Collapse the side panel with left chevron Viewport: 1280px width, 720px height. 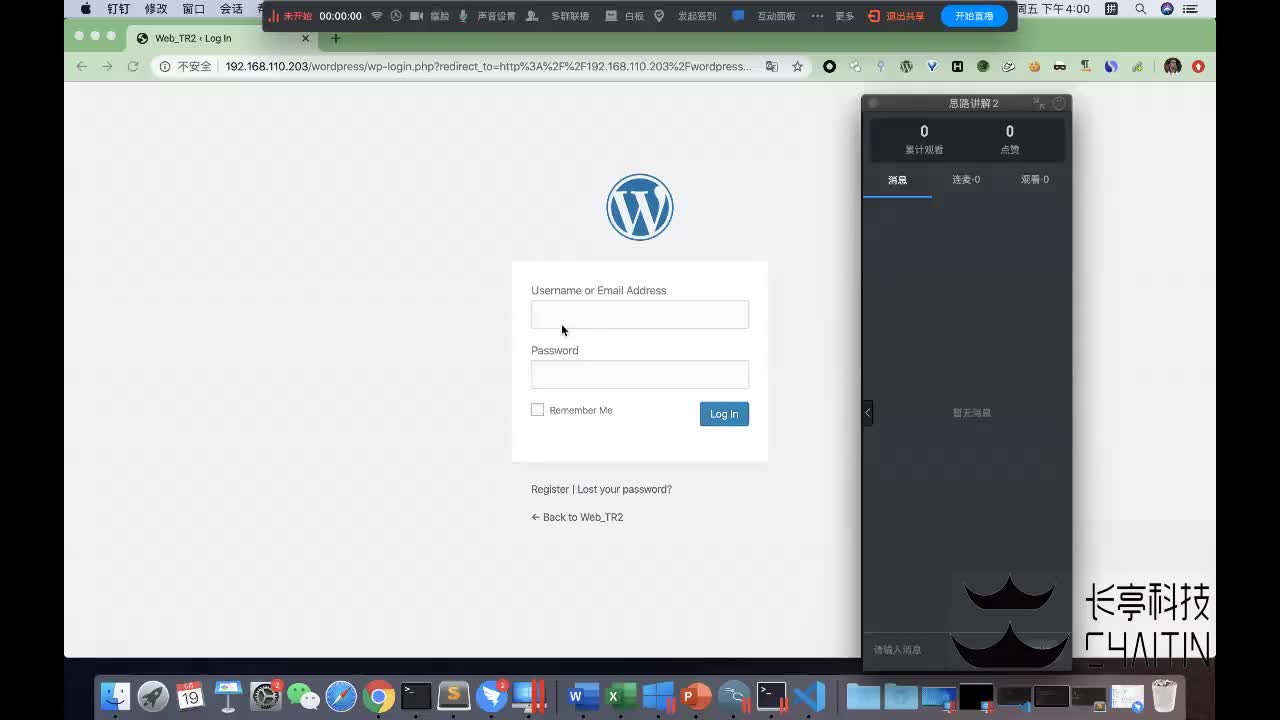tap(868, 412)
